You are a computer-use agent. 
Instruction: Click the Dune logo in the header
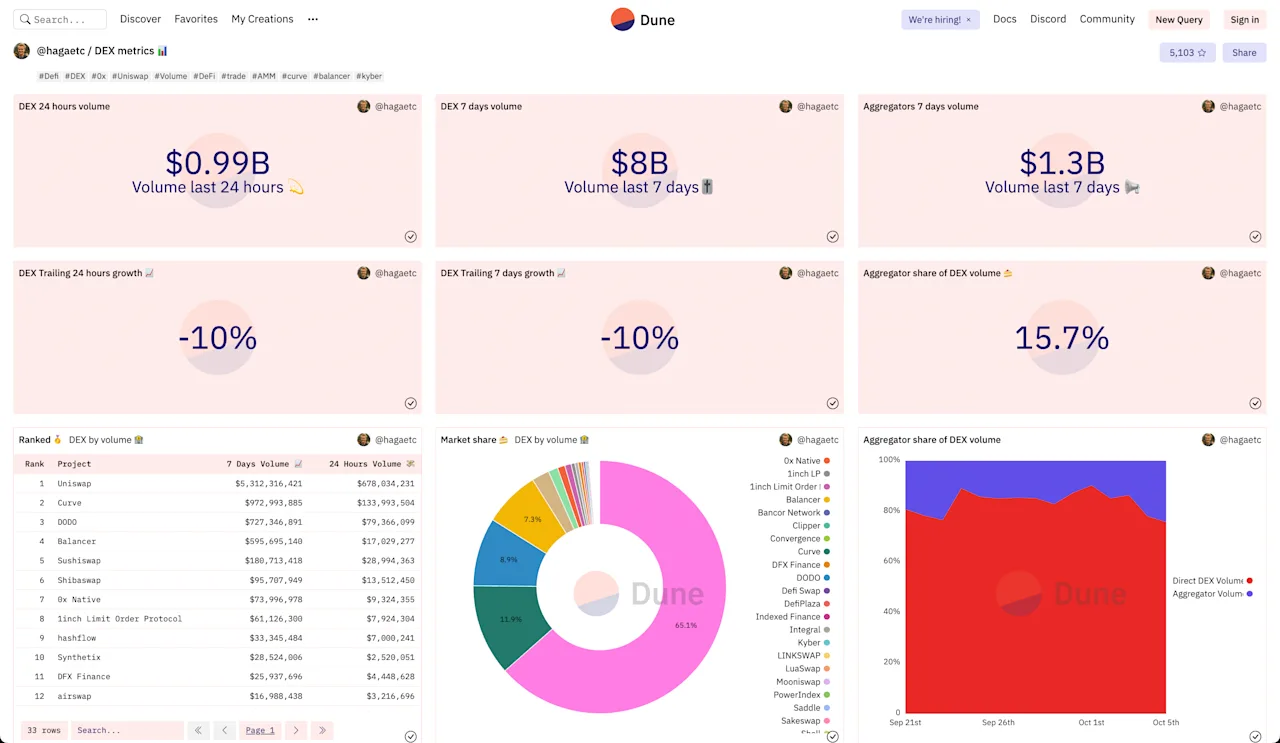tap(643, 19)
